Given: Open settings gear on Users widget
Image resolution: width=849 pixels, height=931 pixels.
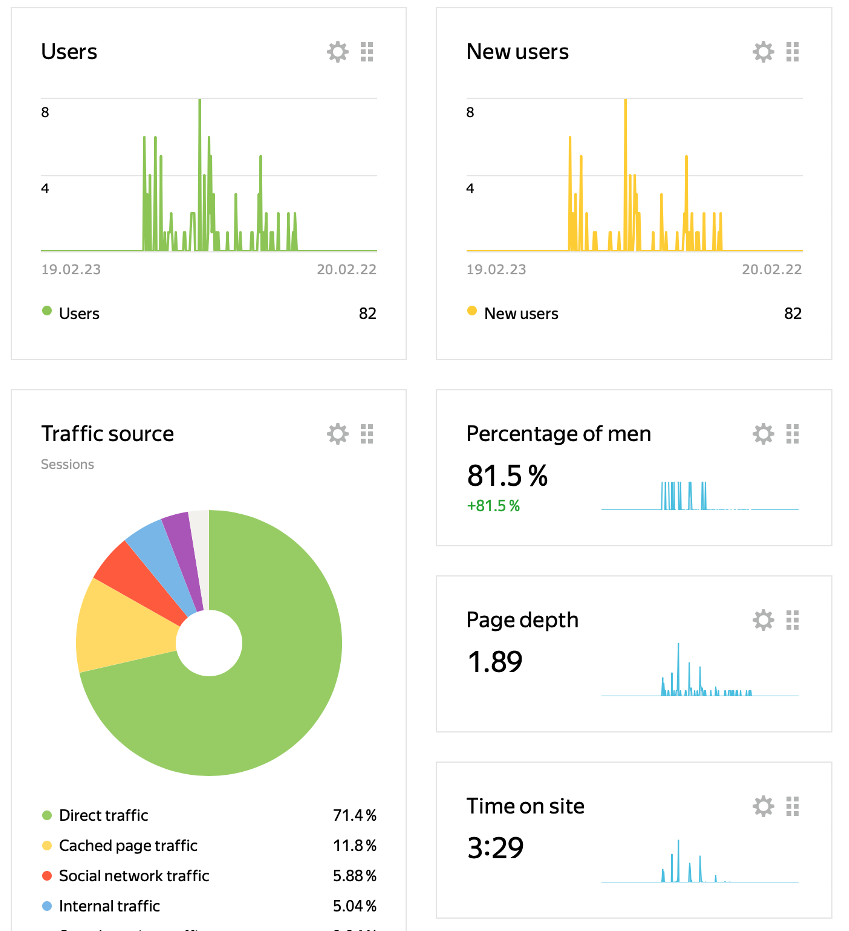Looking at the screenshot, I should [338, 52].
